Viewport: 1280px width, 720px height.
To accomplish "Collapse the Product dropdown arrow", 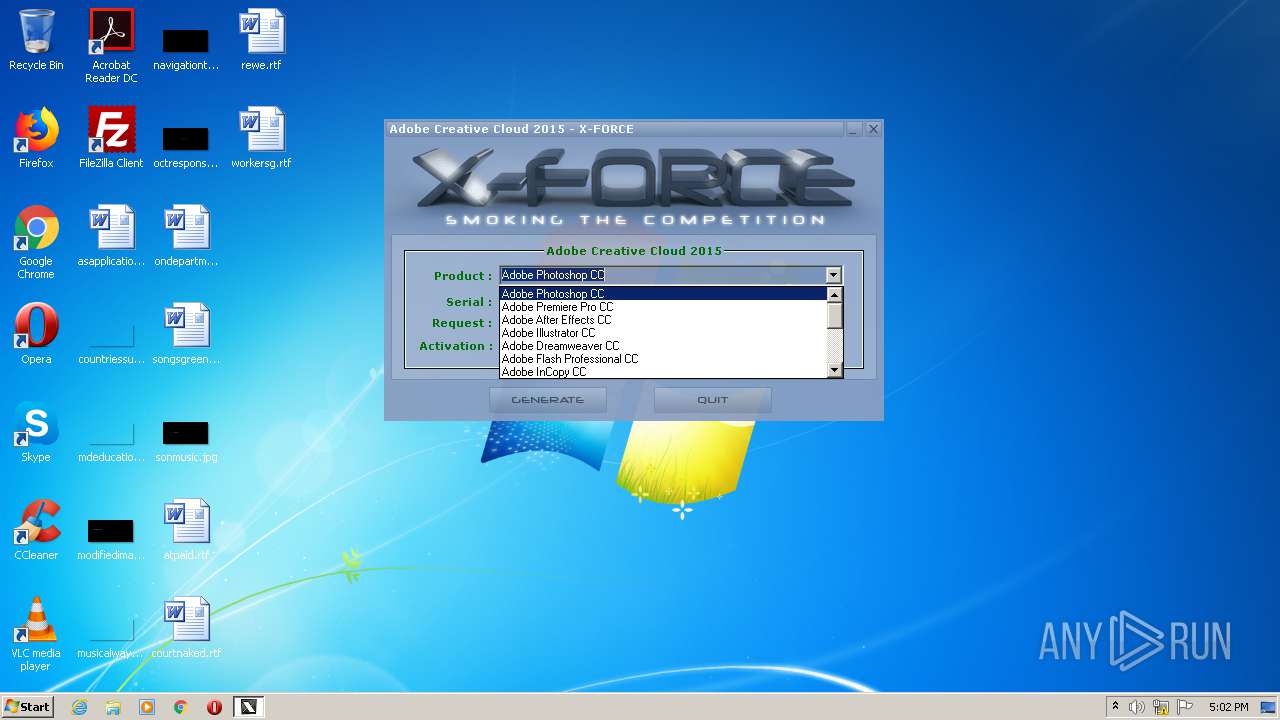I will pos(833,275).
